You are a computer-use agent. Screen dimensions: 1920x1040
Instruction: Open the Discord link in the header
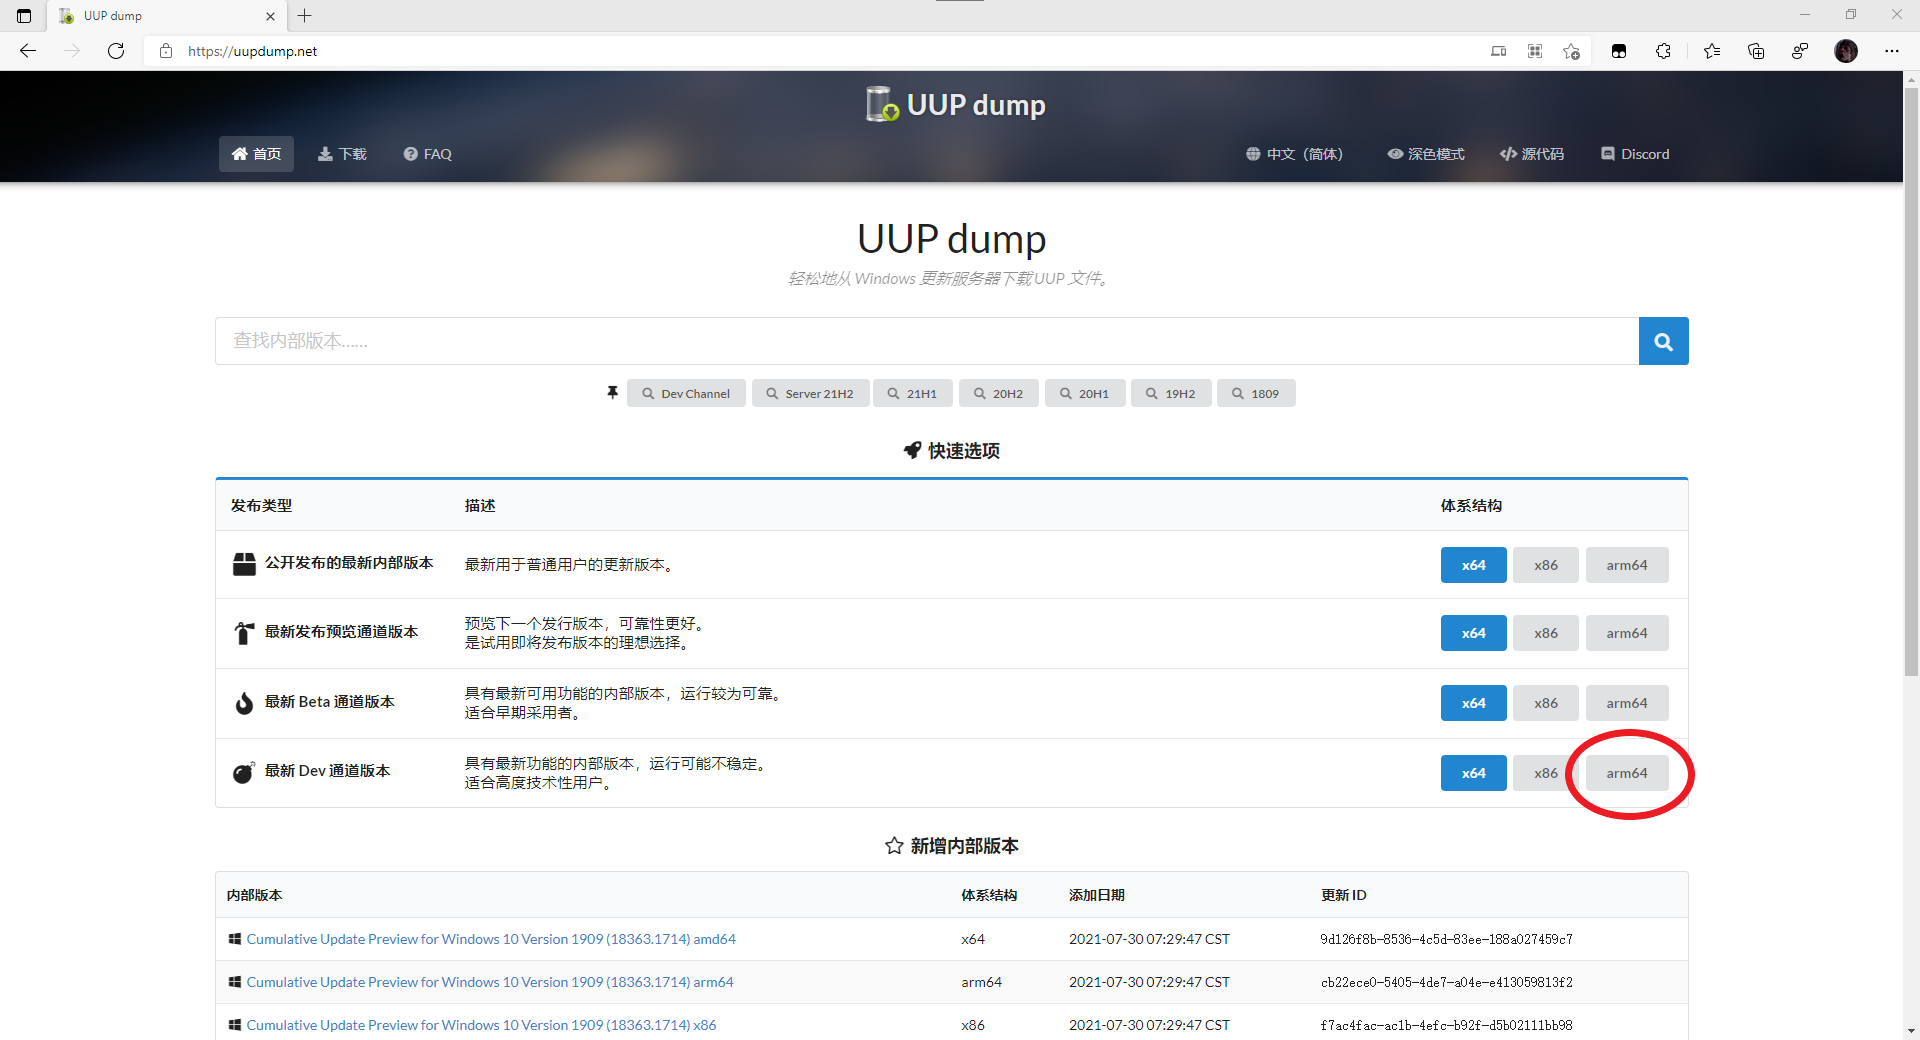point(1634,154)
